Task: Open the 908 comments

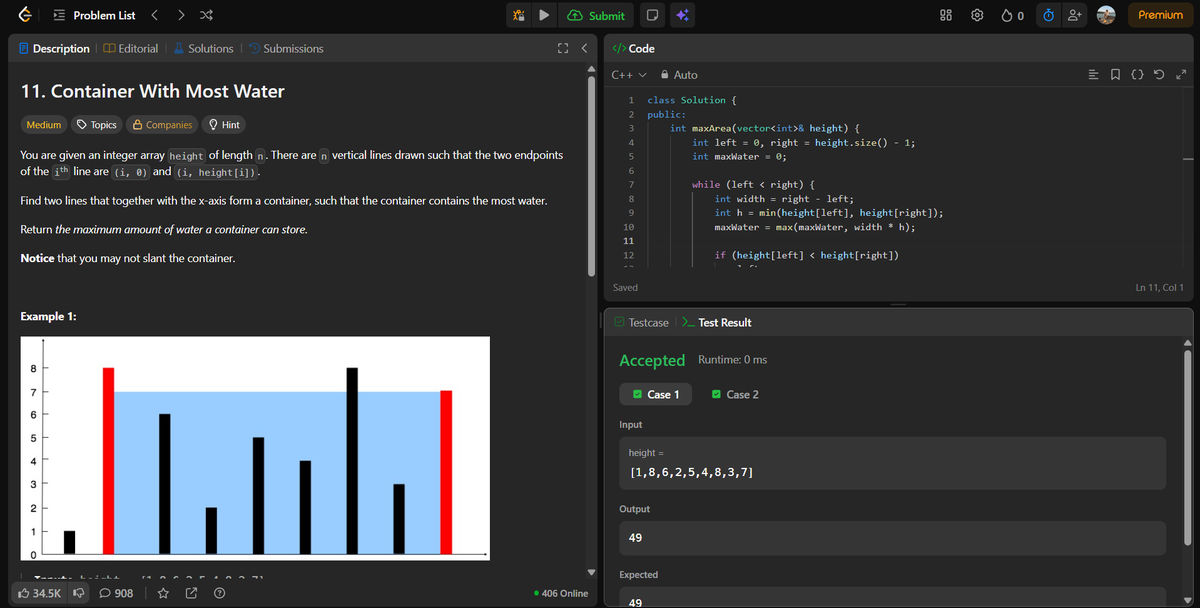Action: [x=116, y=593]
